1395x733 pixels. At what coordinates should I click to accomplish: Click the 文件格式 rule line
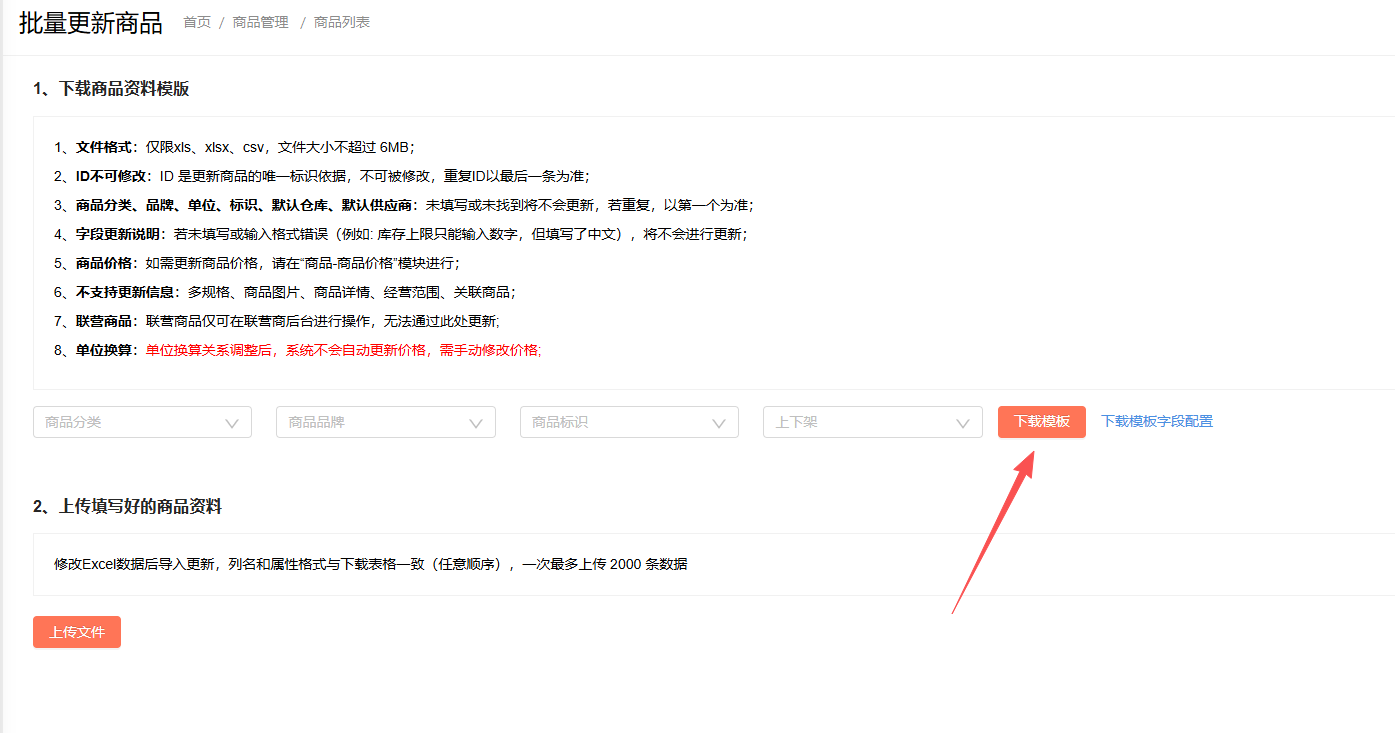click(x=234, y=147)
